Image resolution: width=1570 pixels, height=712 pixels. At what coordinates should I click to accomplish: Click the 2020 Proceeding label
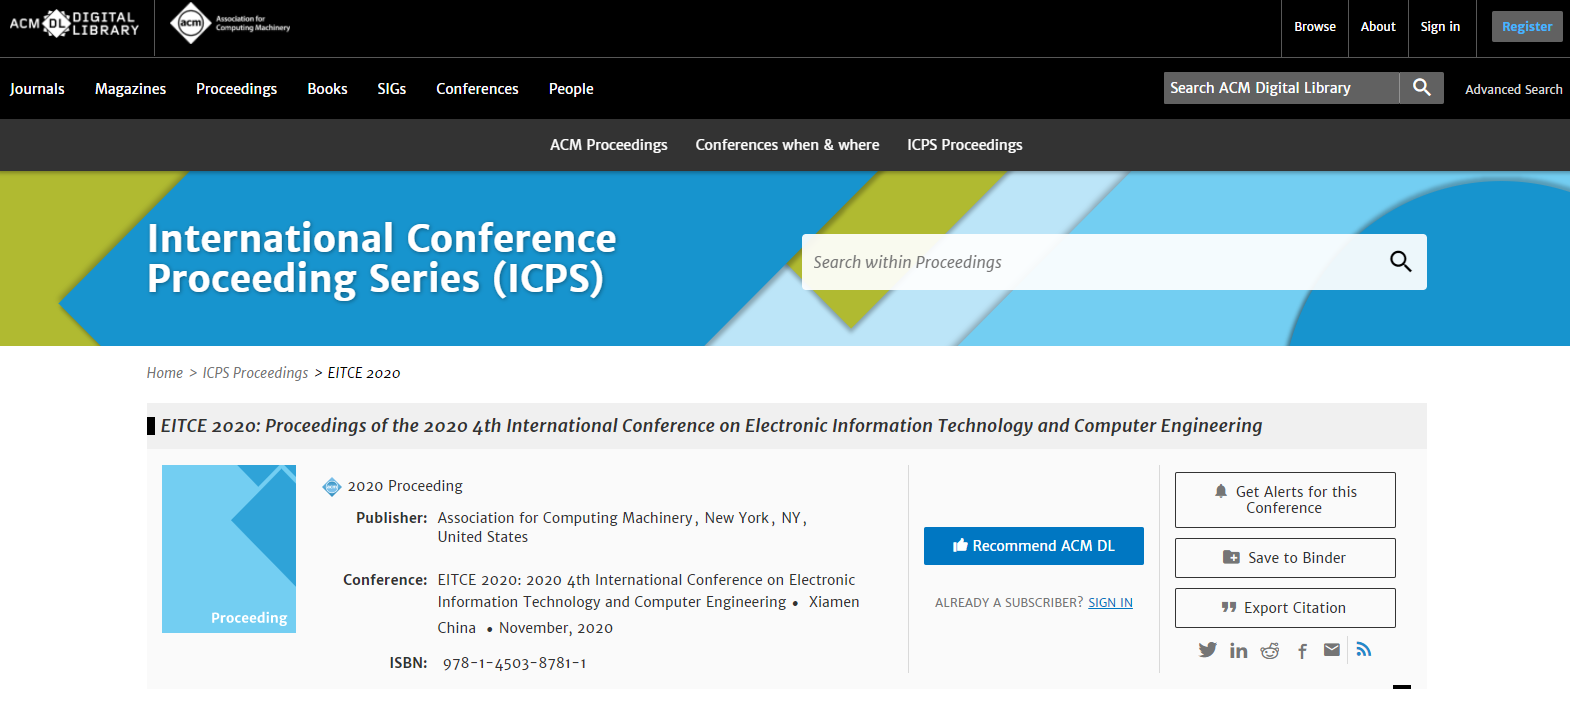pos(405,486)
